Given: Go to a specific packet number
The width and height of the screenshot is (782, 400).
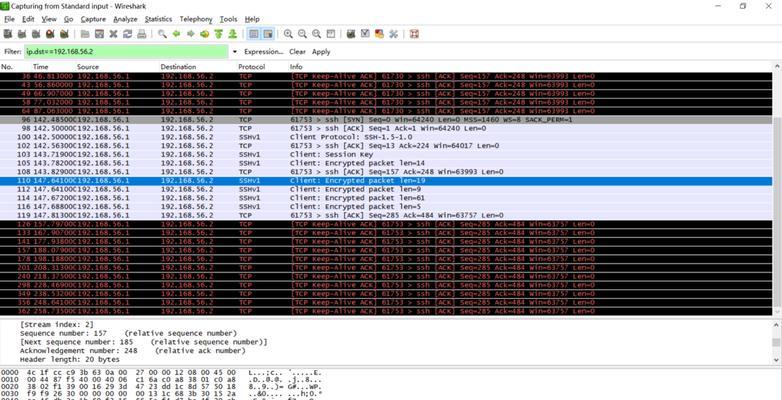Looking at the screenshot, I should [204, 34].
